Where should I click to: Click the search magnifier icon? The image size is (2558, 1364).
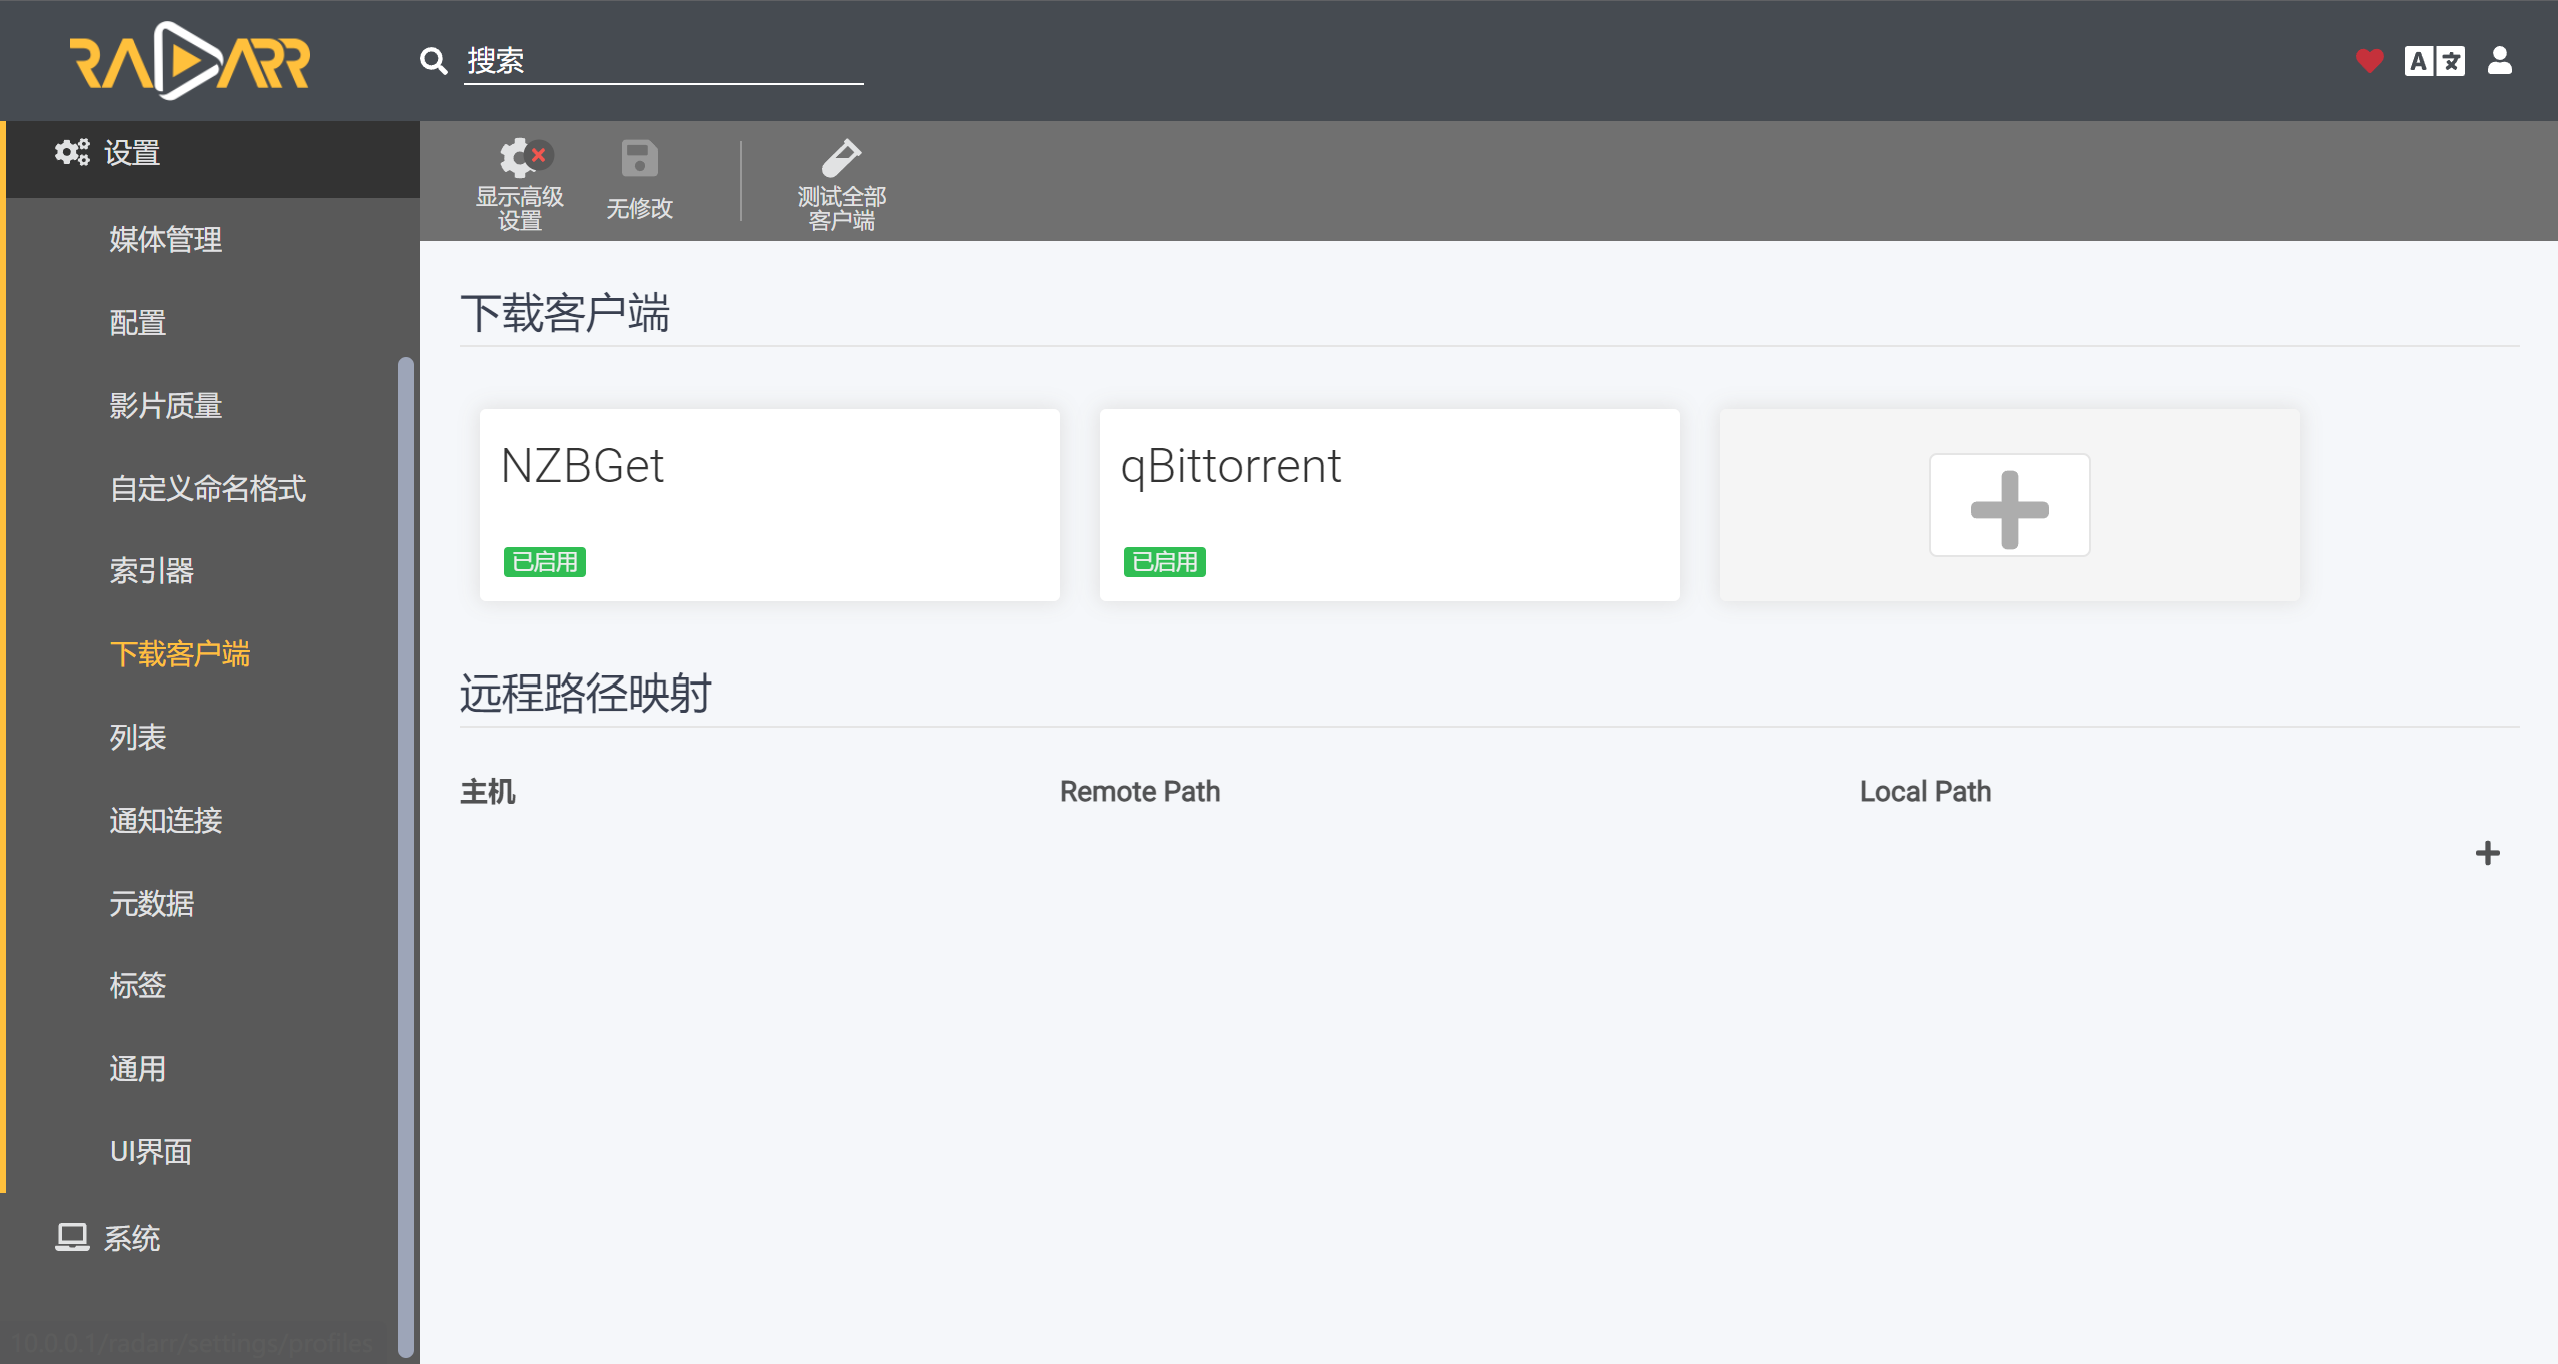[432, 60]
